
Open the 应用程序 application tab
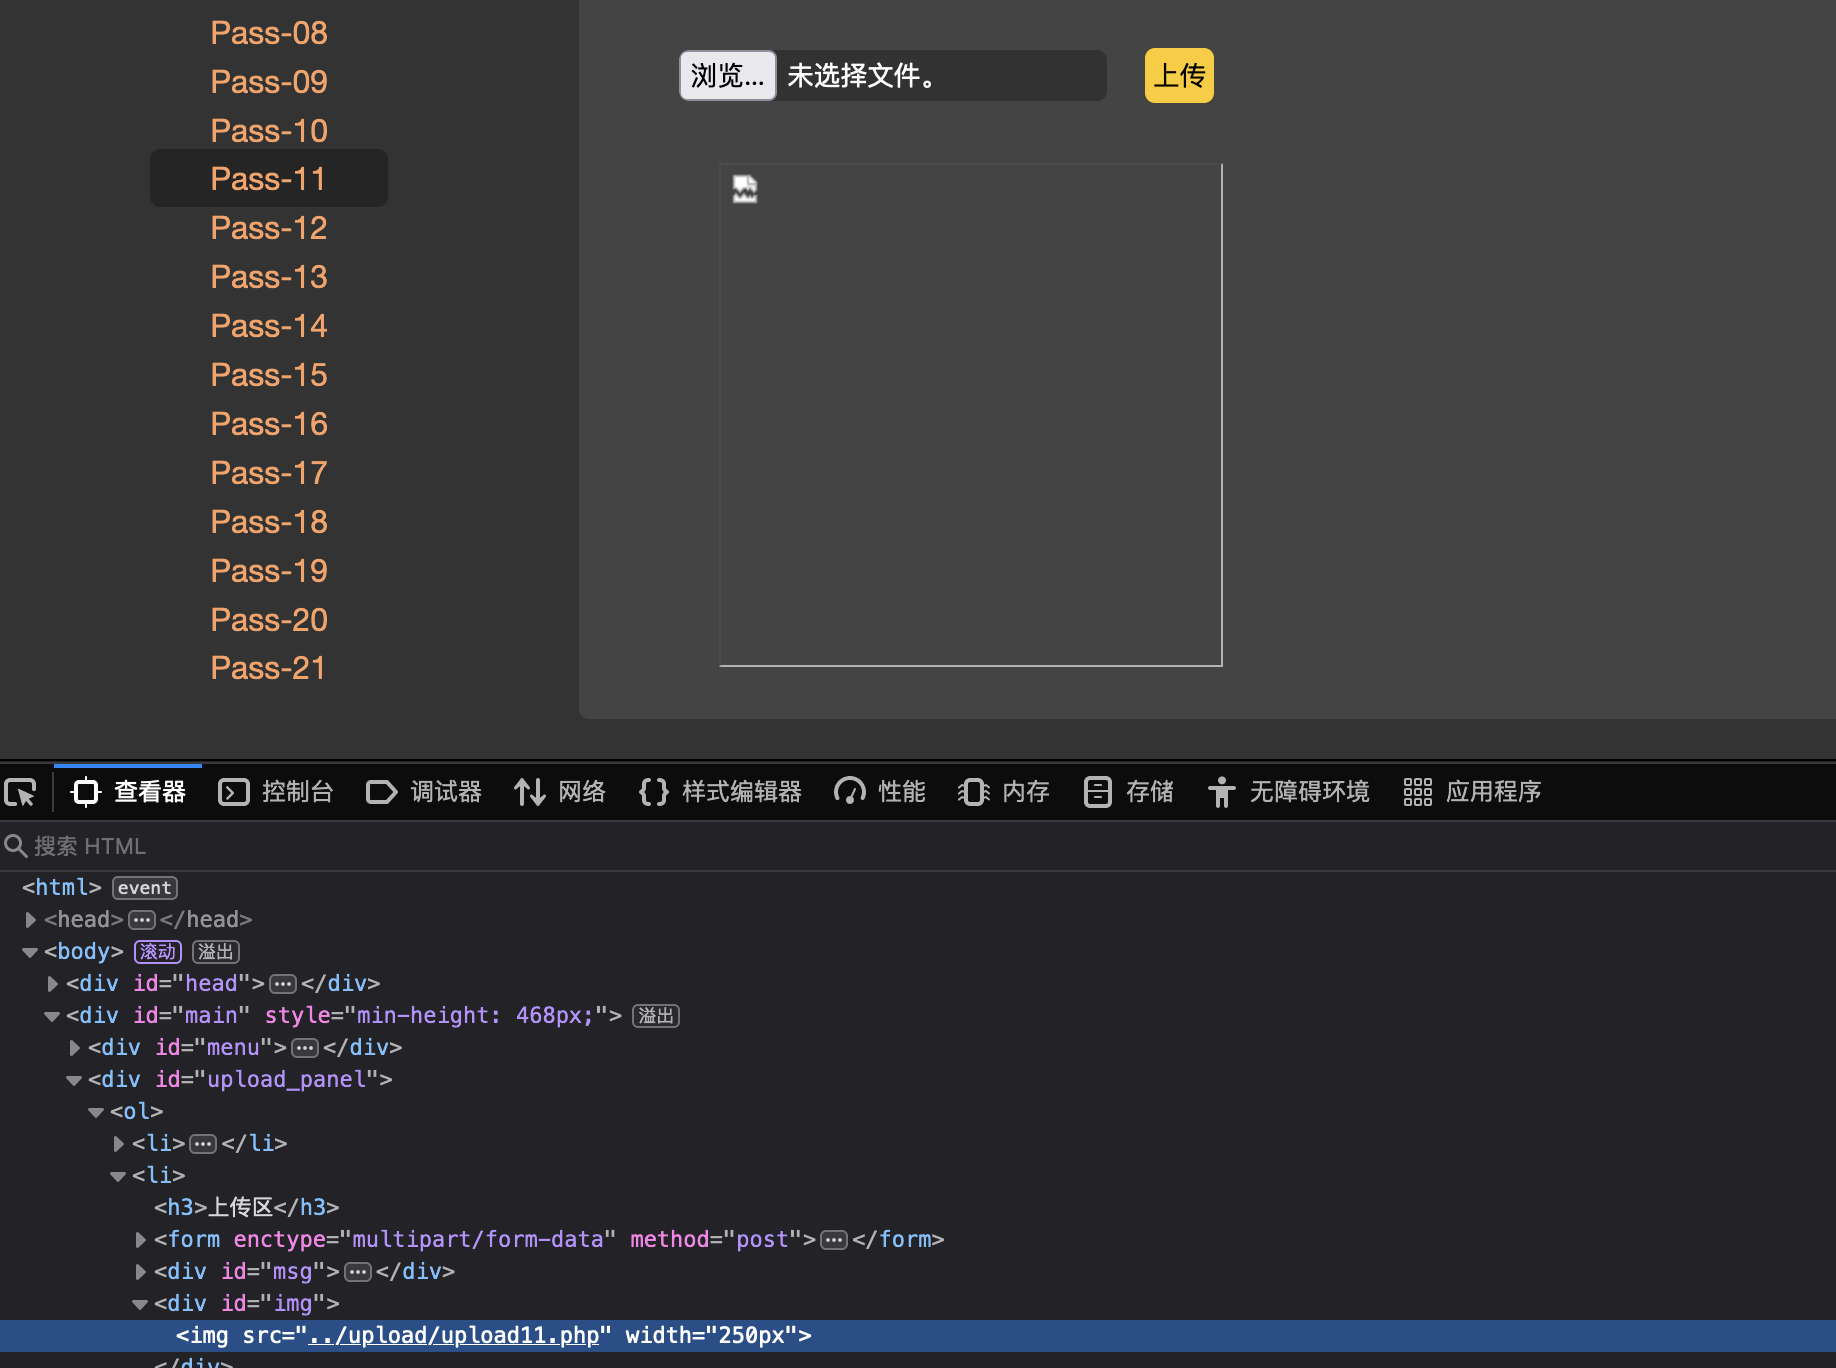1472,792
